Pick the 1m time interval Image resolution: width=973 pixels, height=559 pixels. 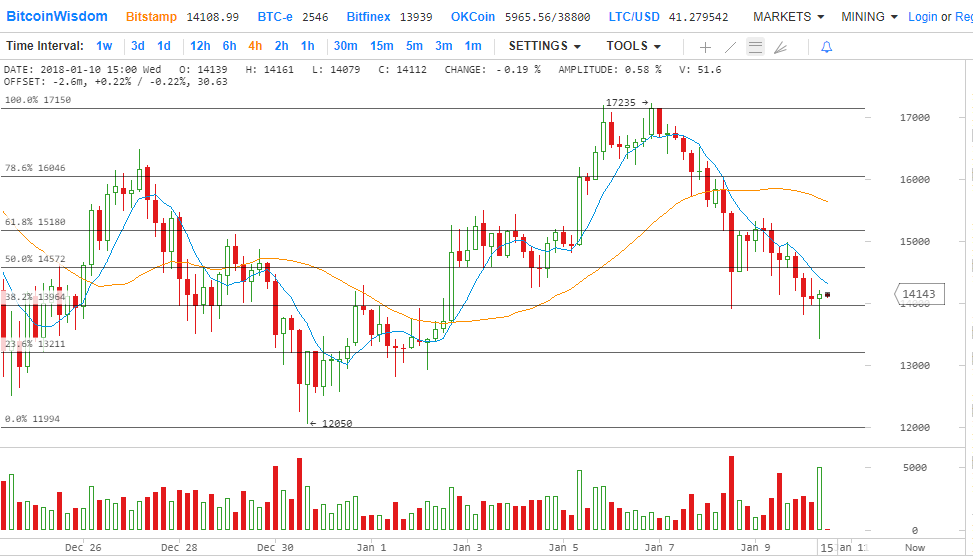(473, 46)
